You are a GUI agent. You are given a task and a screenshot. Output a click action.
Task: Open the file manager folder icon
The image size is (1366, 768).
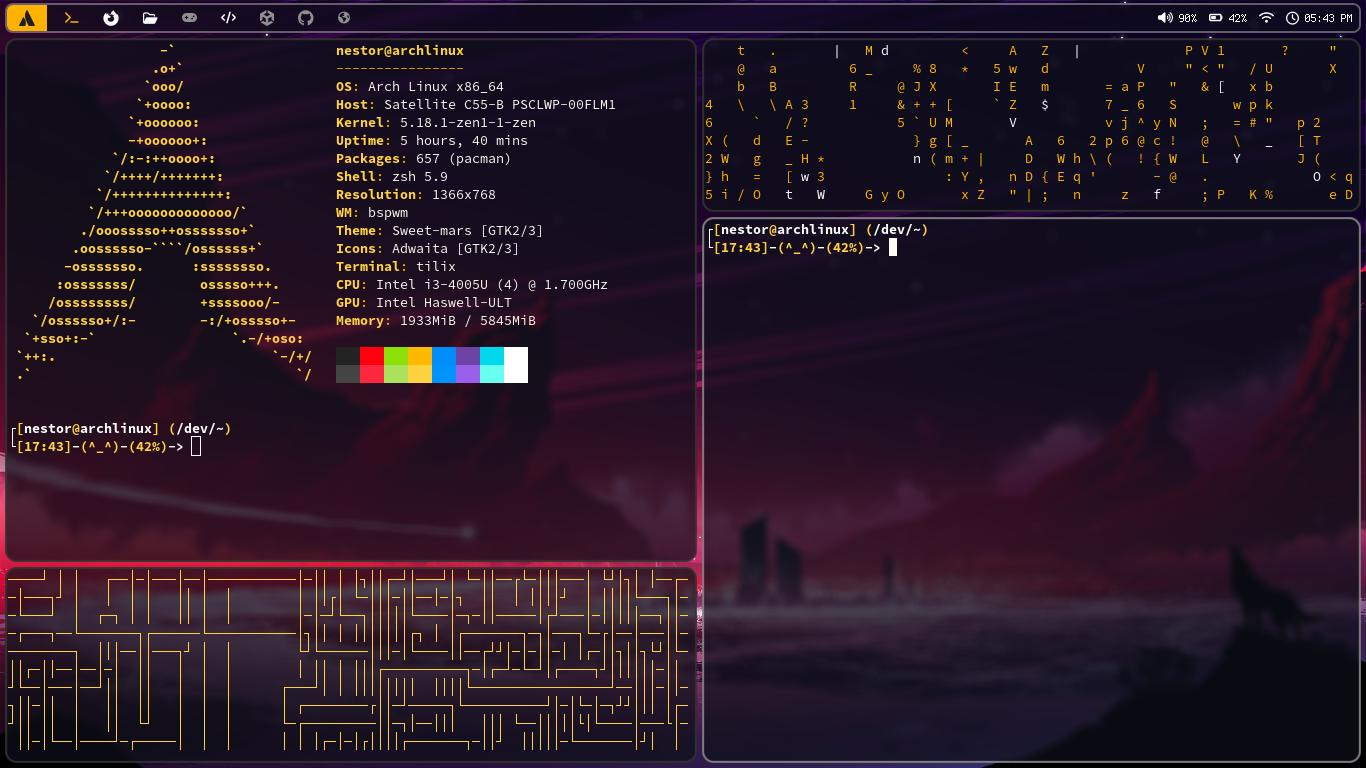point(150,17)
